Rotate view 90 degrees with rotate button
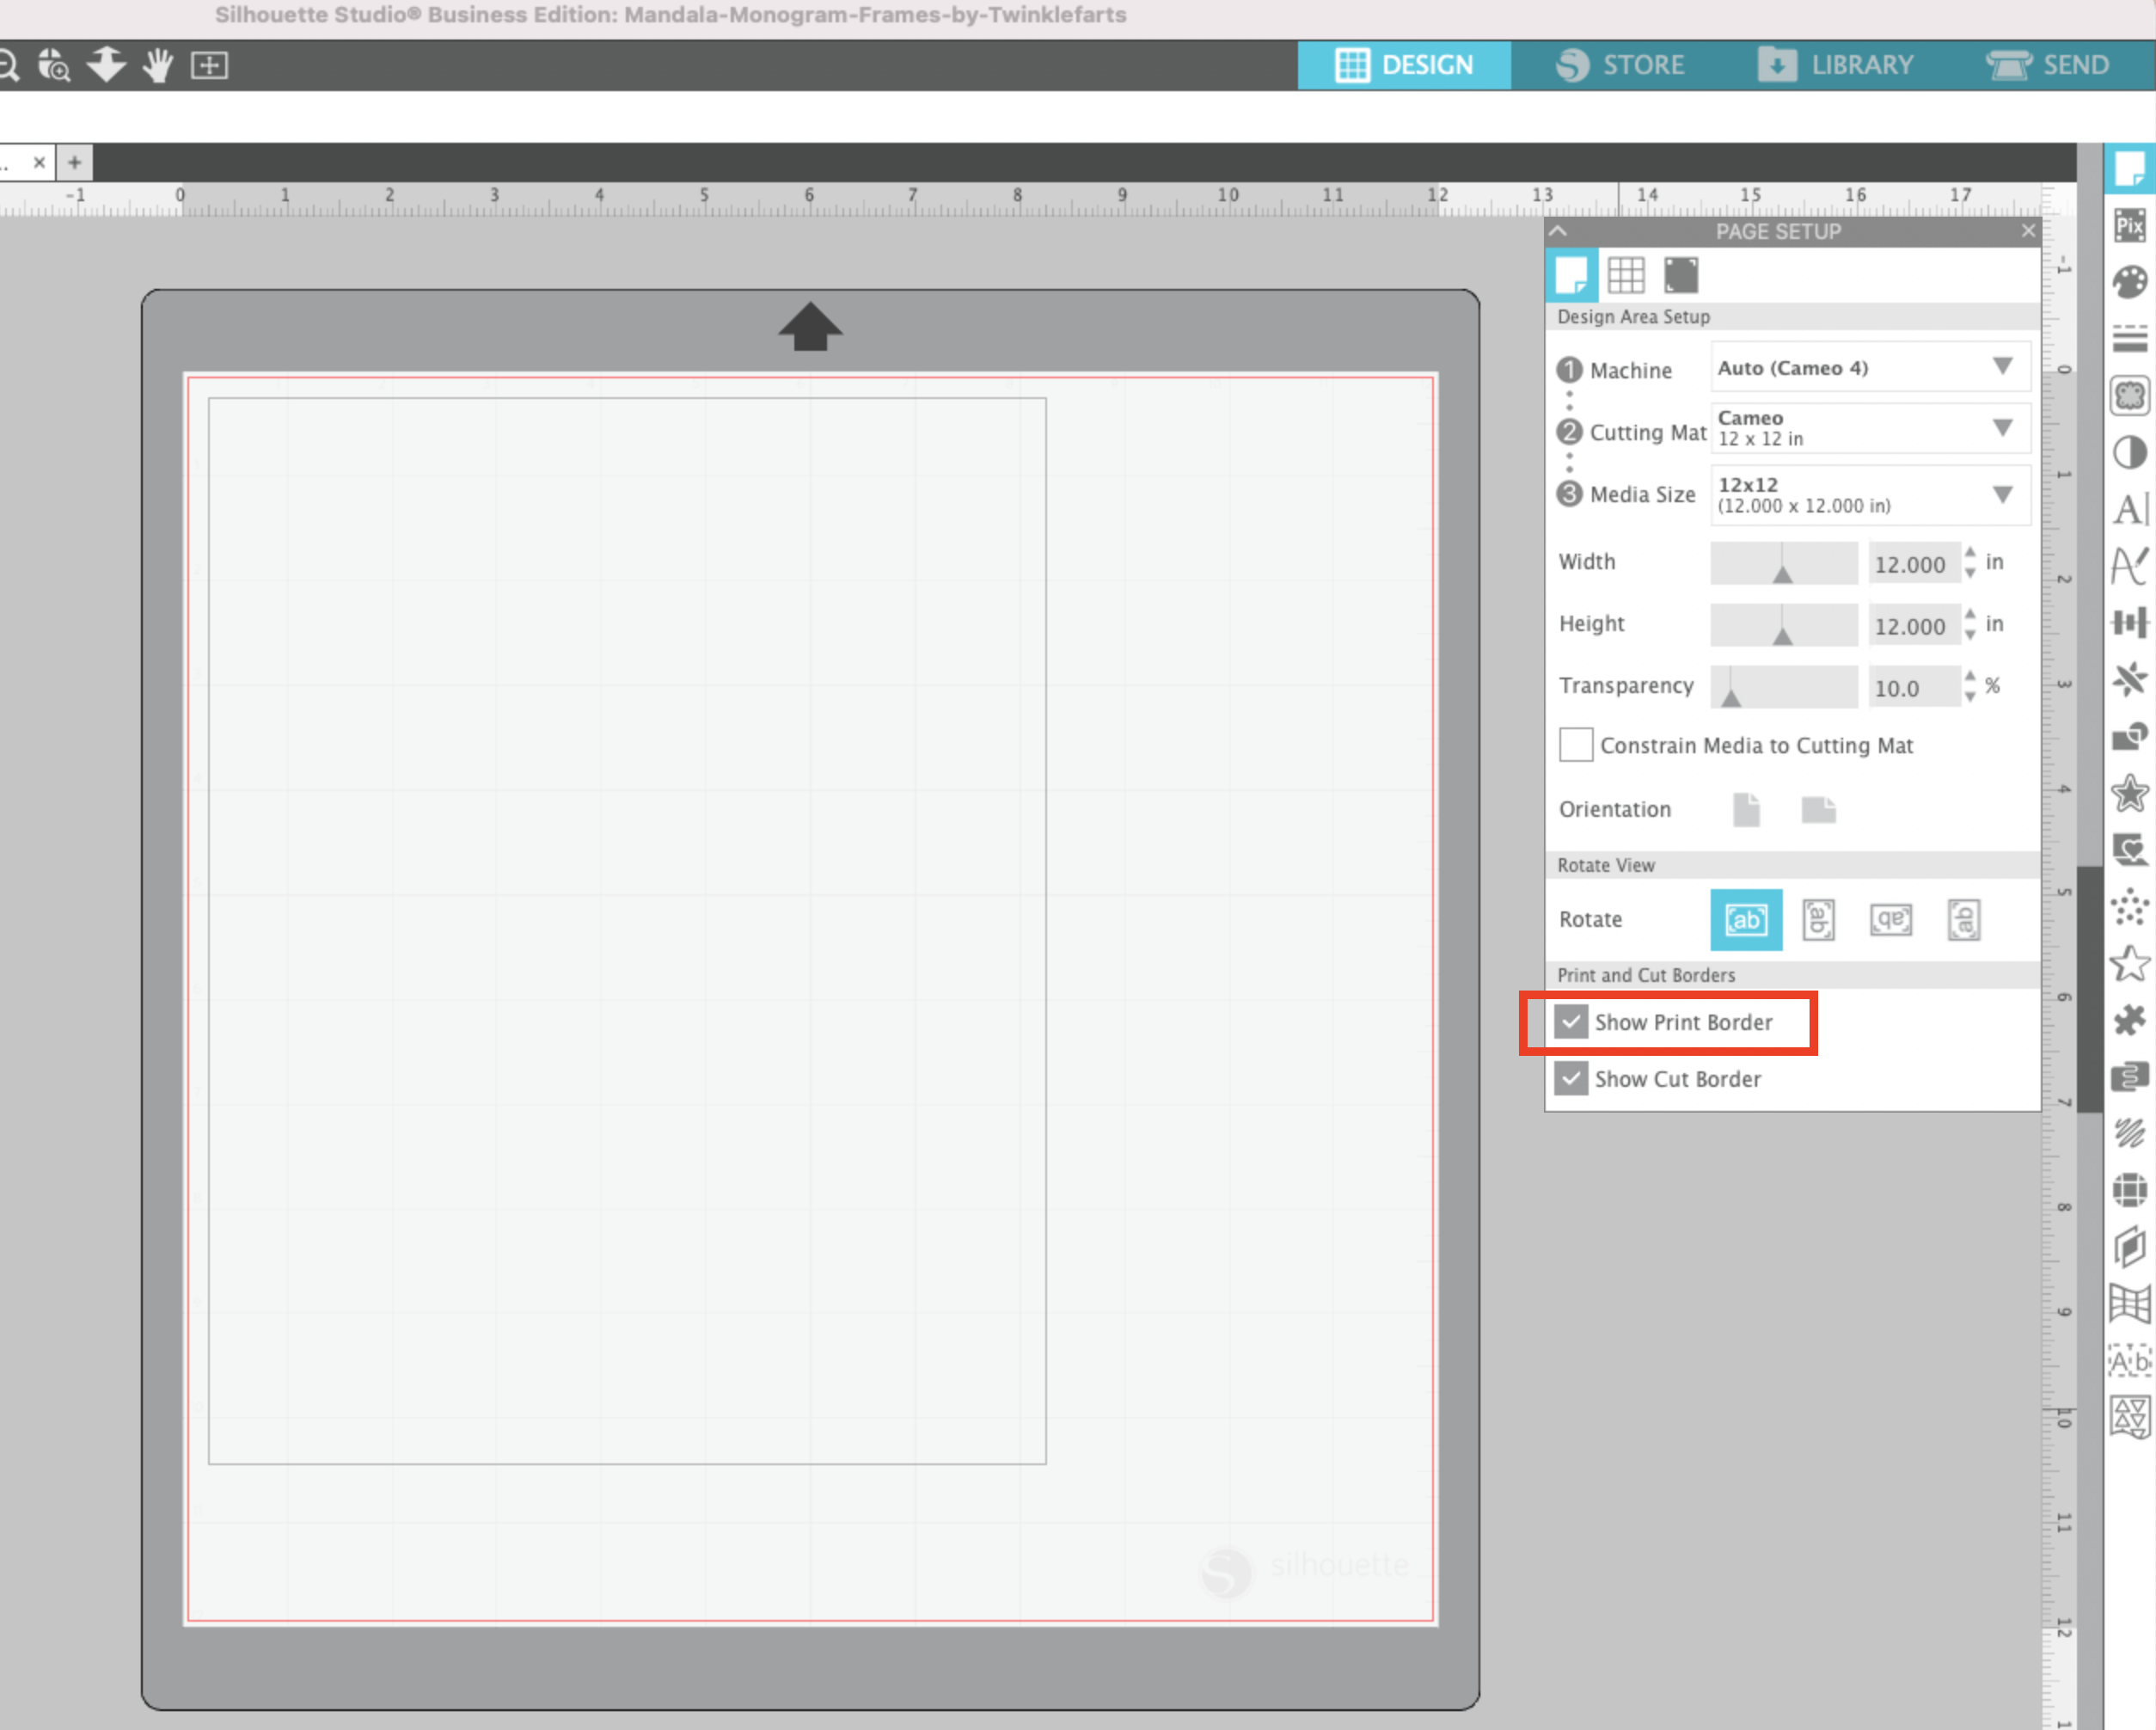 (x=1818, y=920)
